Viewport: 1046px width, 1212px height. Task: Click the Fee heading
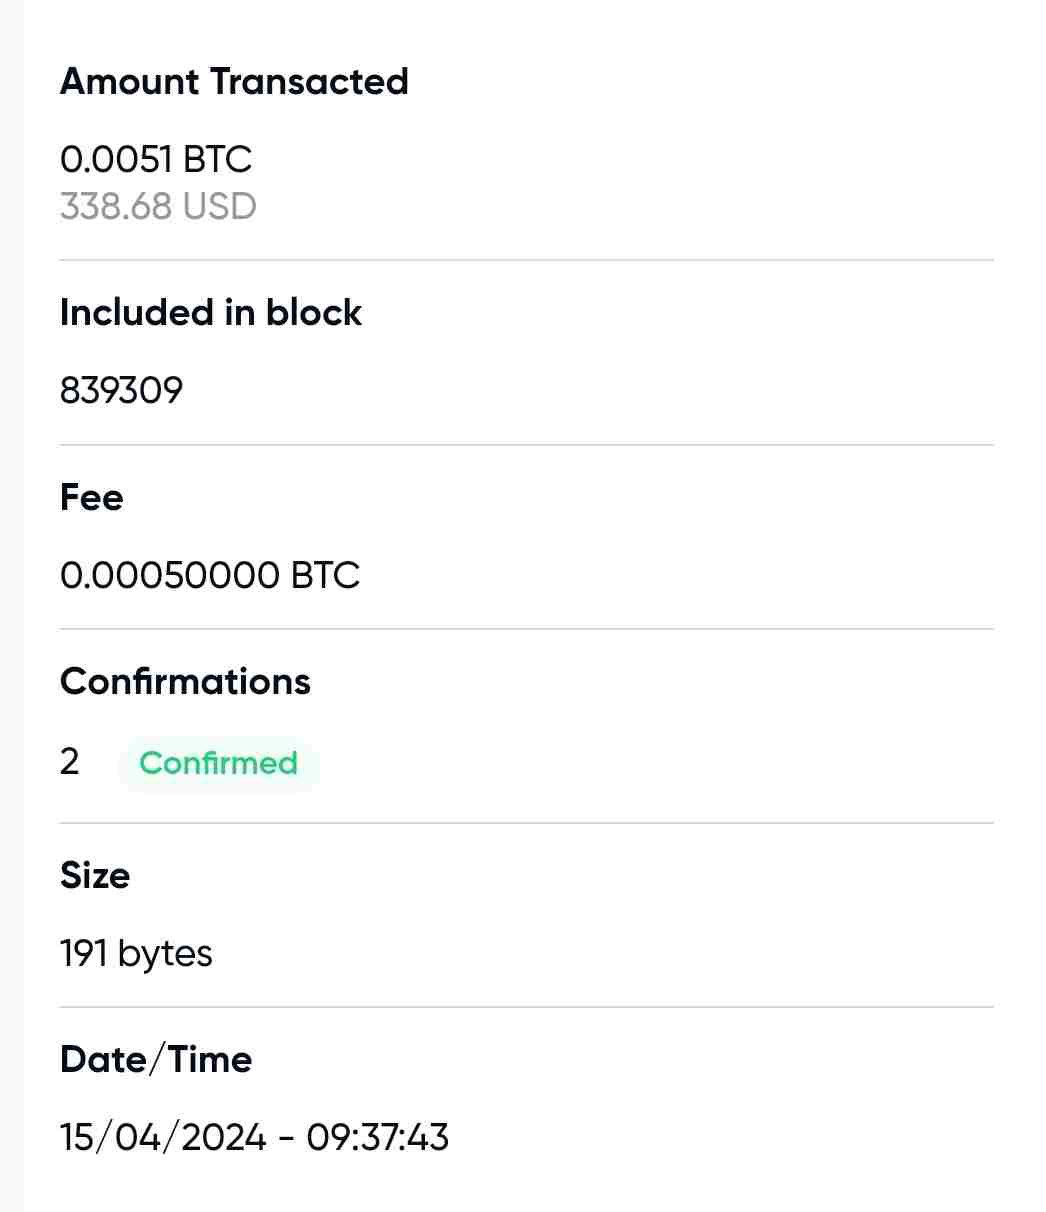click(x=92, y=497)
